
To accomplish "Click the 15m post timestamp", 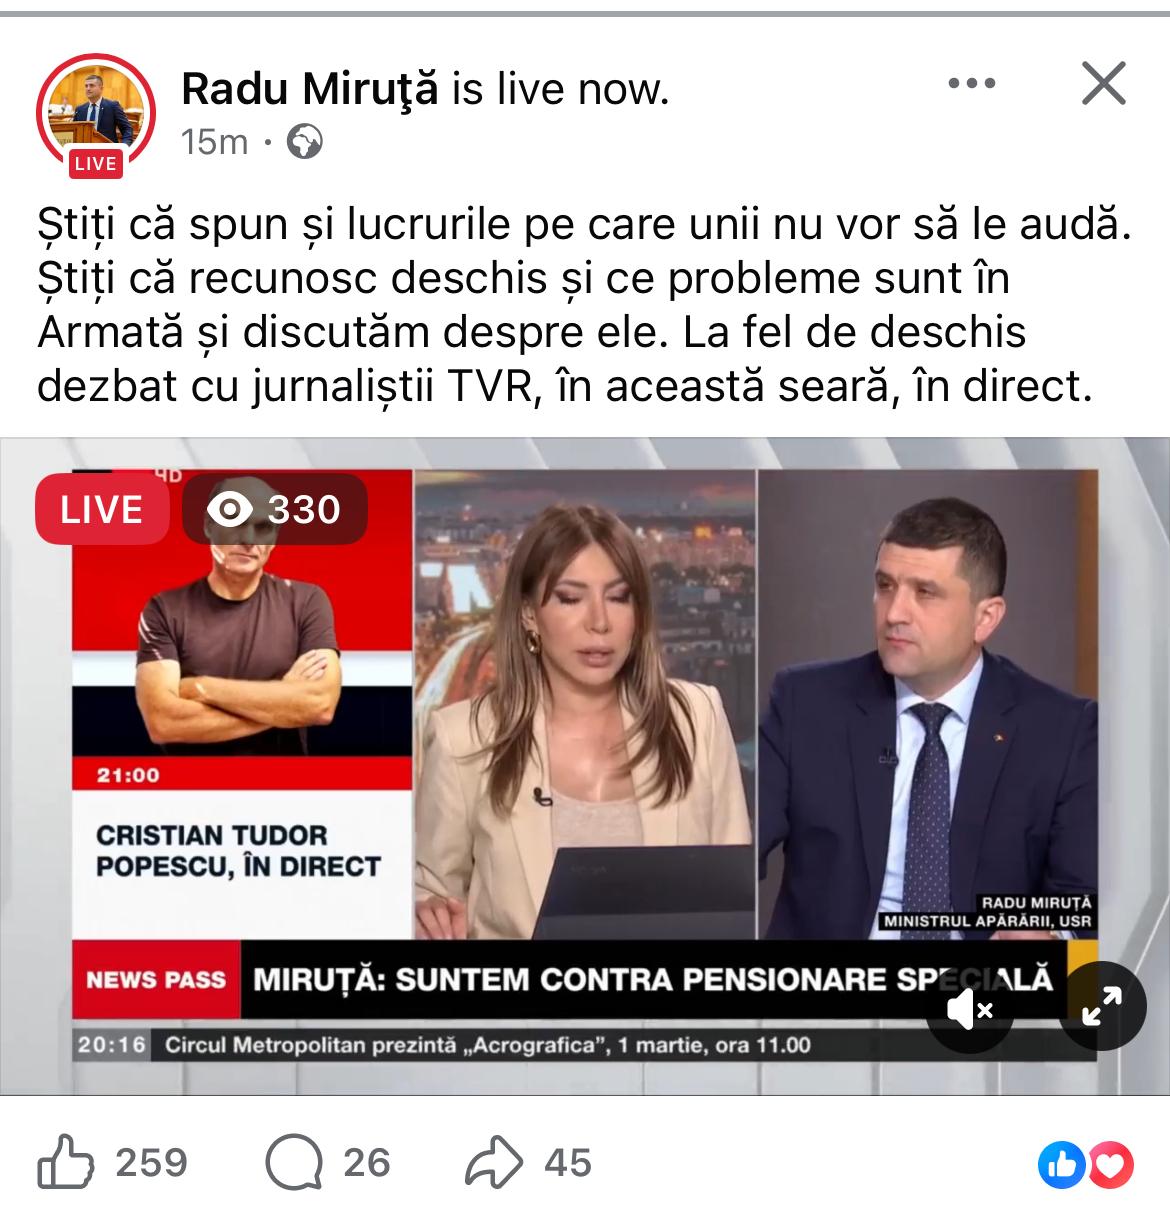I will (x=215, y=143).
